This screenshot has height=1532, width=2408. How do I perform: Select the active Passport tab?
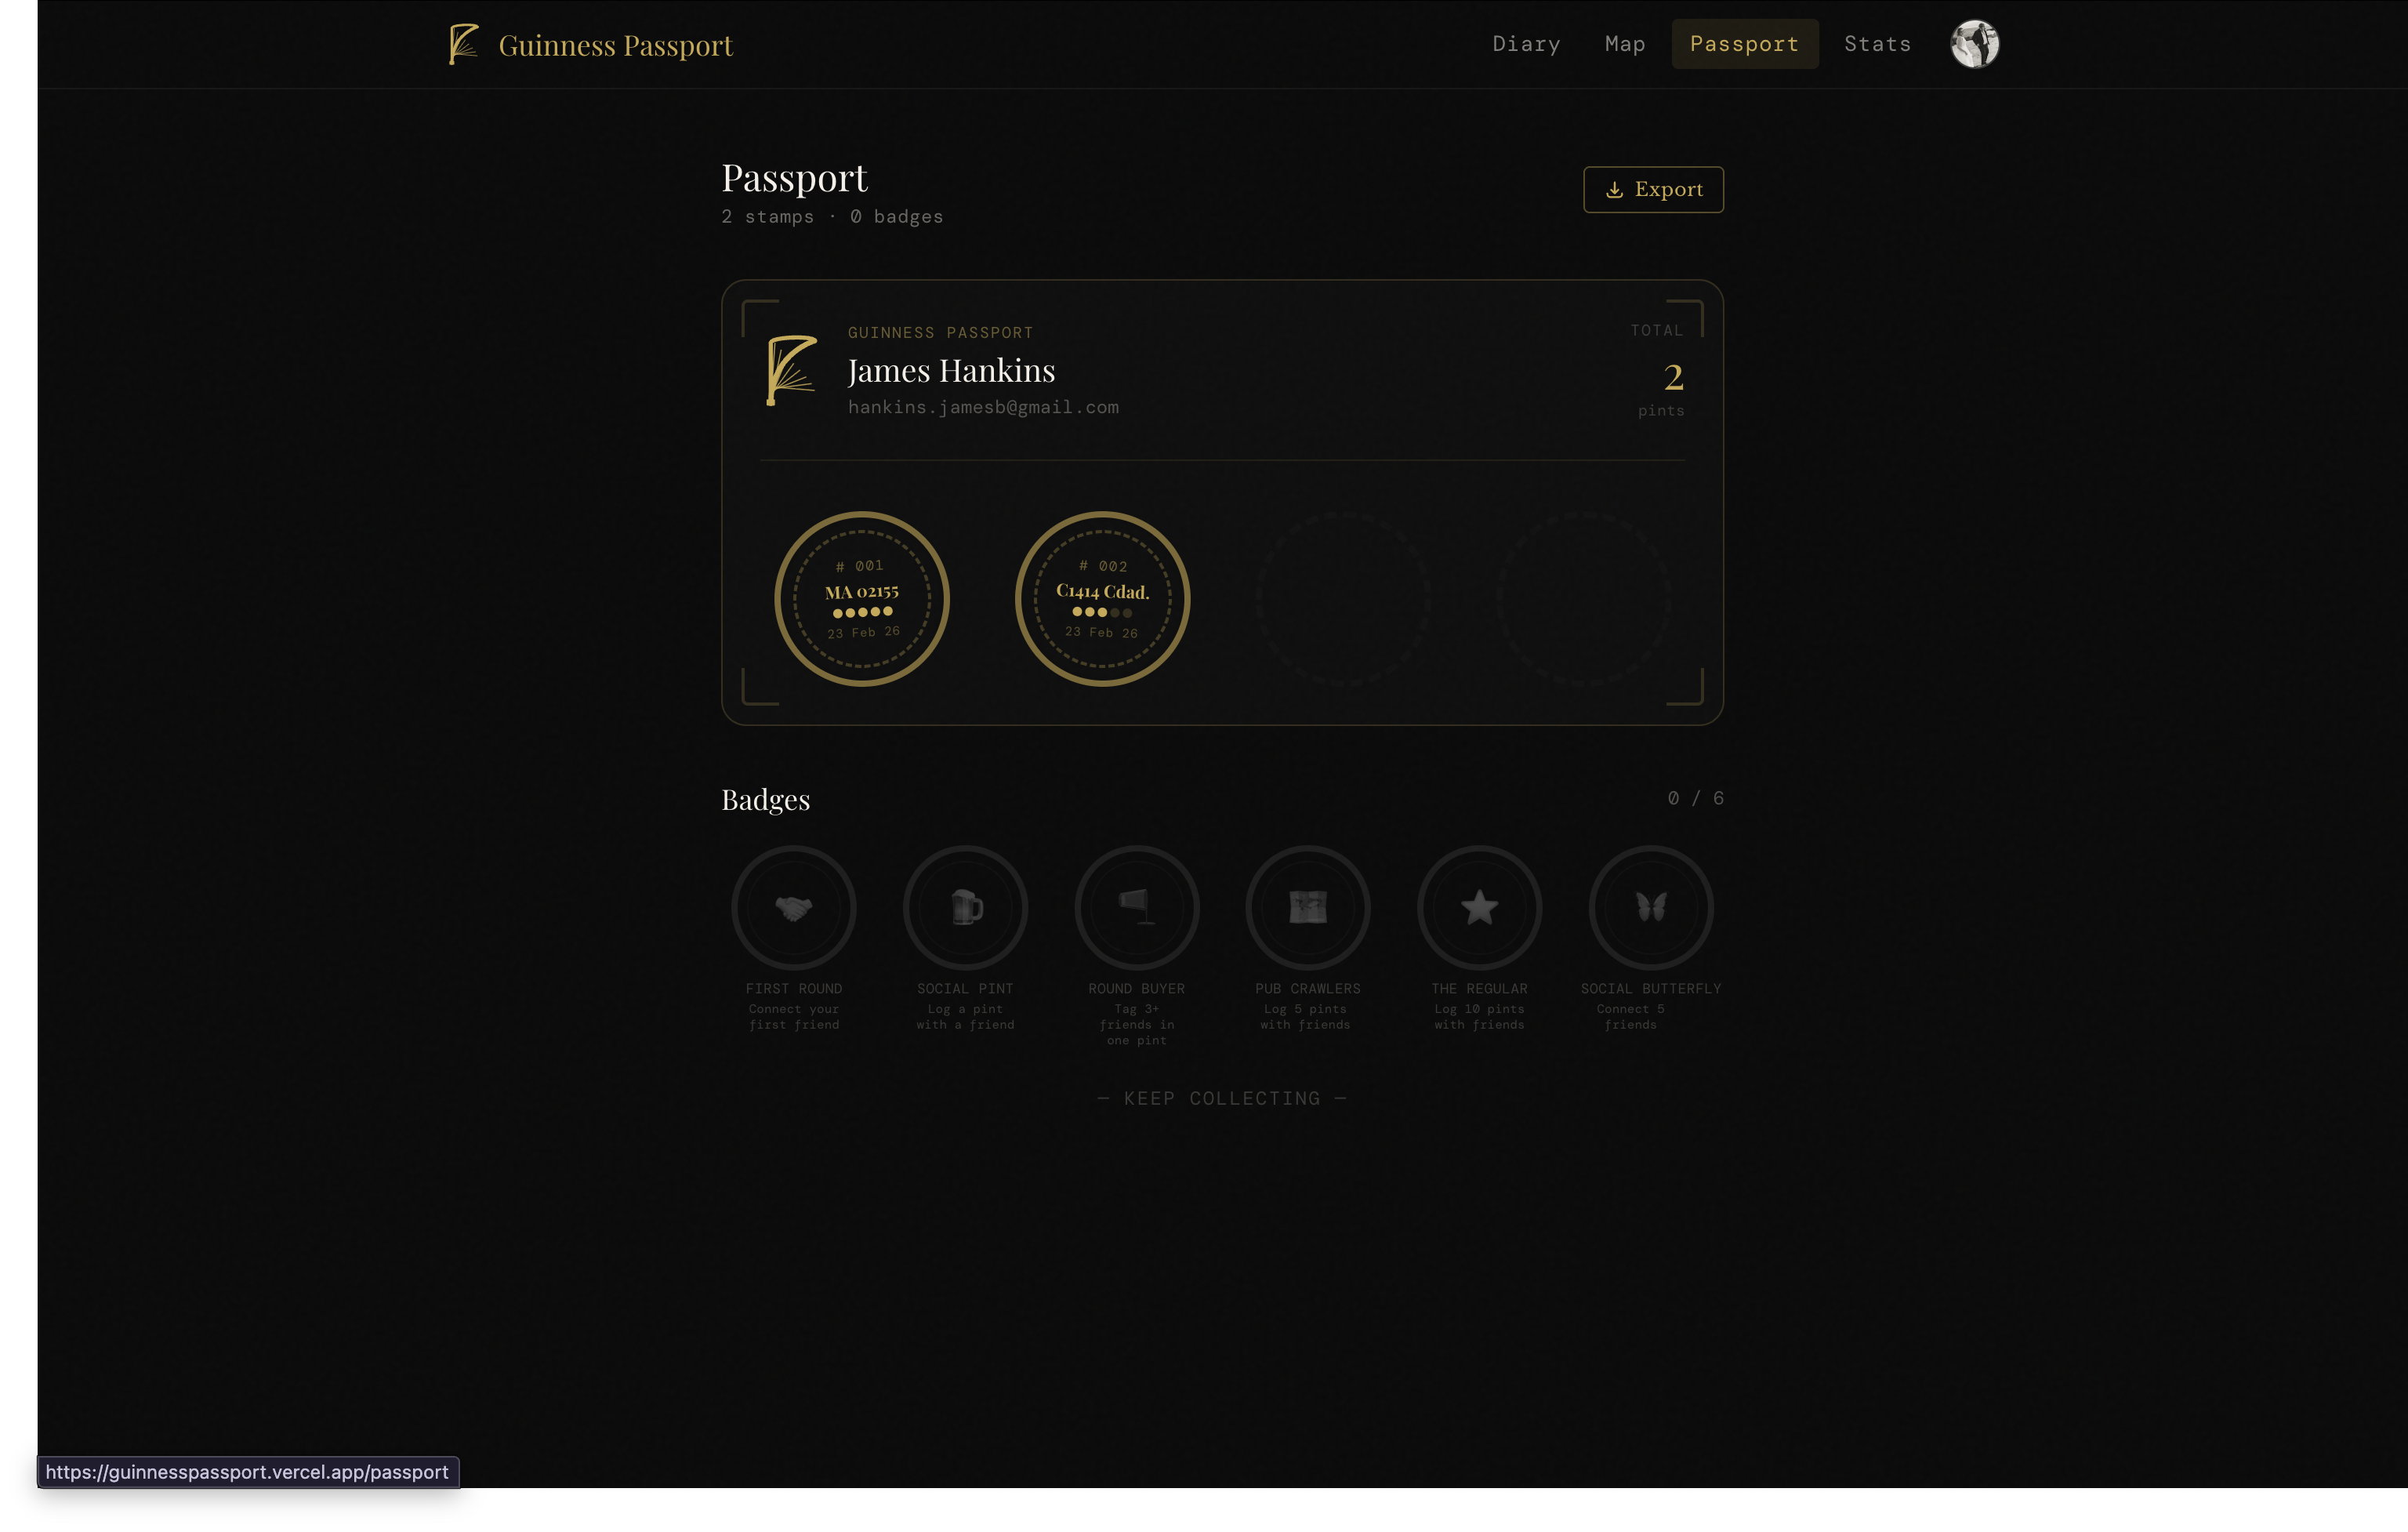1744,44
